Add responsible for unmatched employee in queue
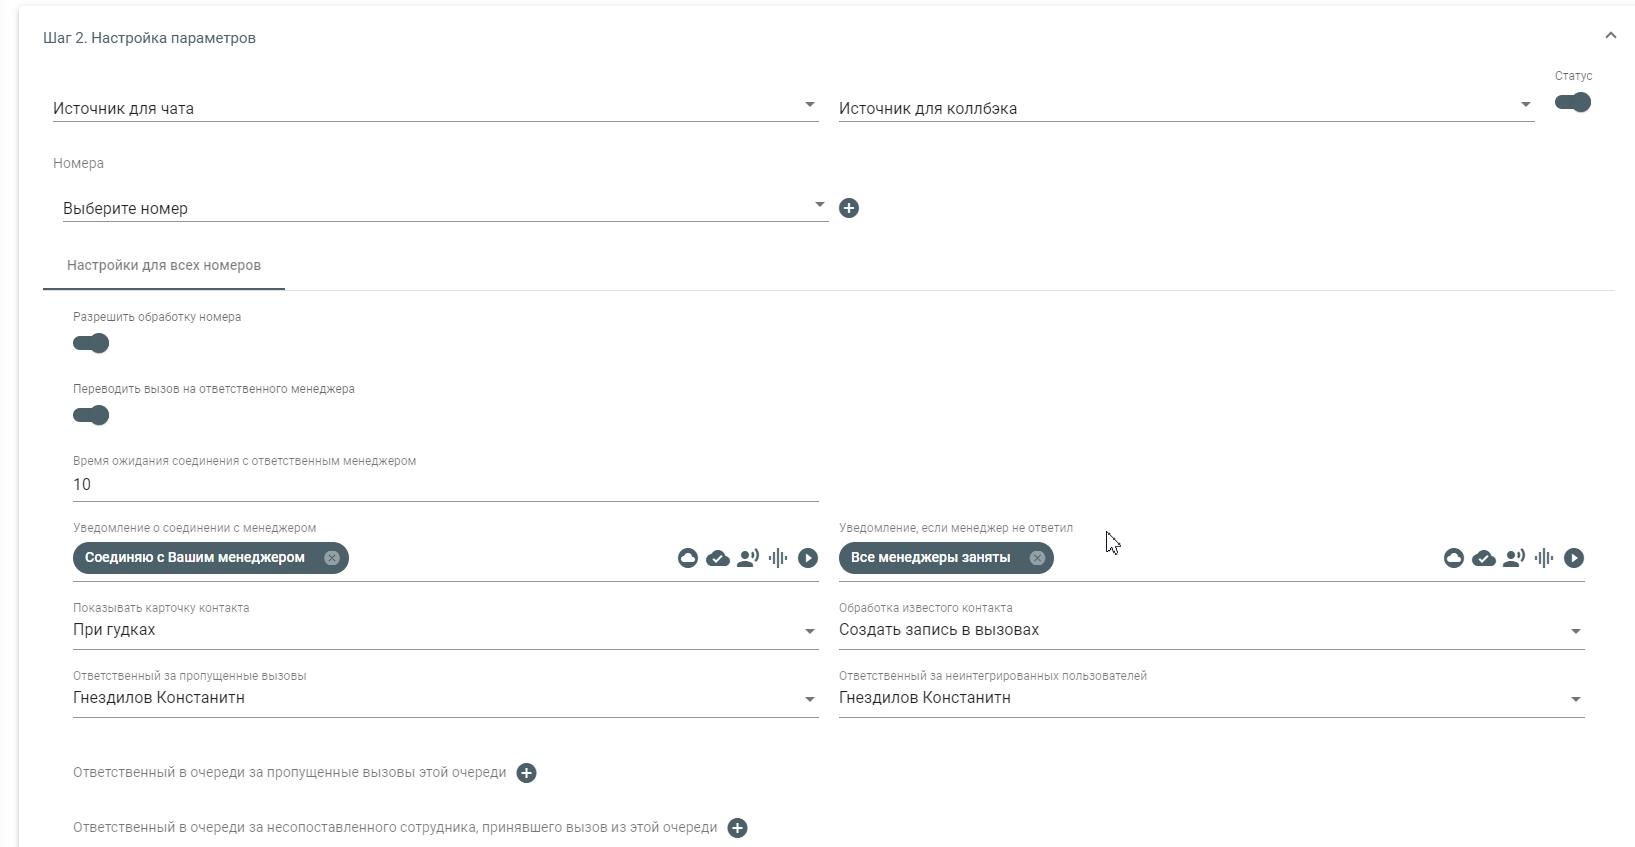1635x847 pixels. coord(738,828)
